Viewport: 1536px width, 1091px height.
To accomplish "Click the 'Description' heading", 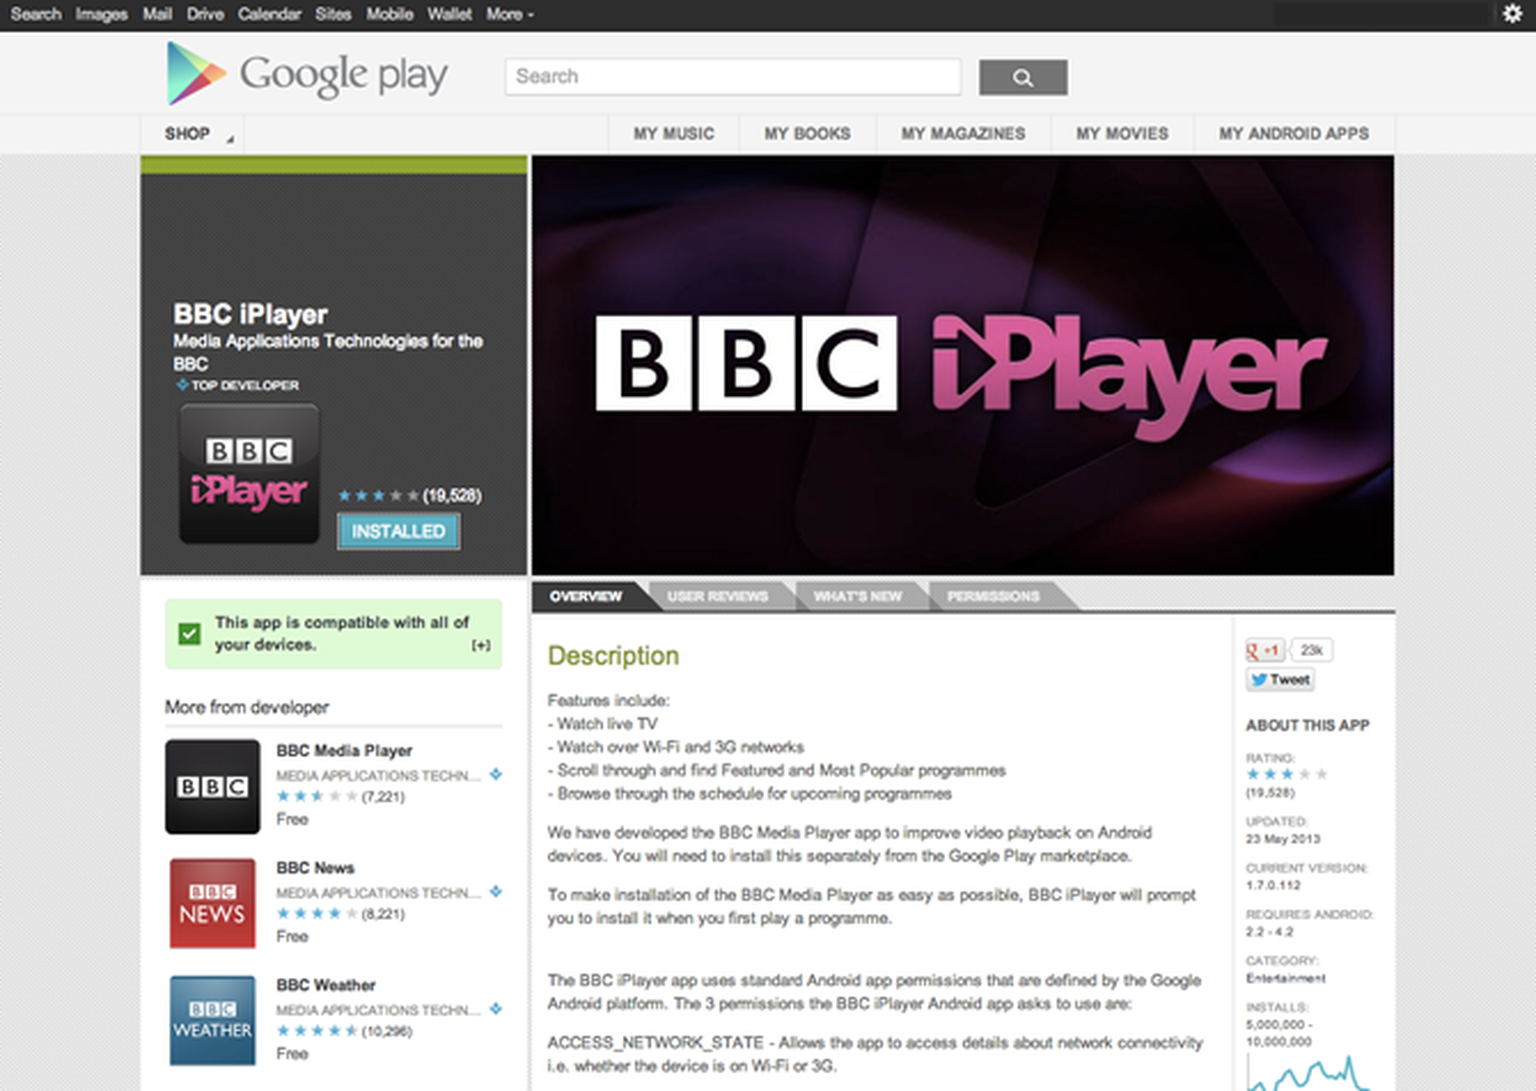I will [x=613, y=656].
